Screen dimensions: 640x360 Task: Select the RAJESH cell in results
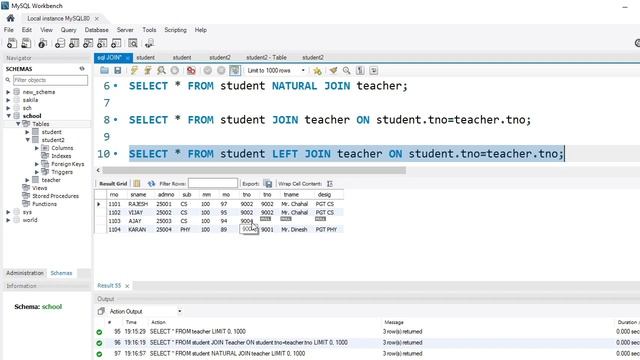point(138,204)
